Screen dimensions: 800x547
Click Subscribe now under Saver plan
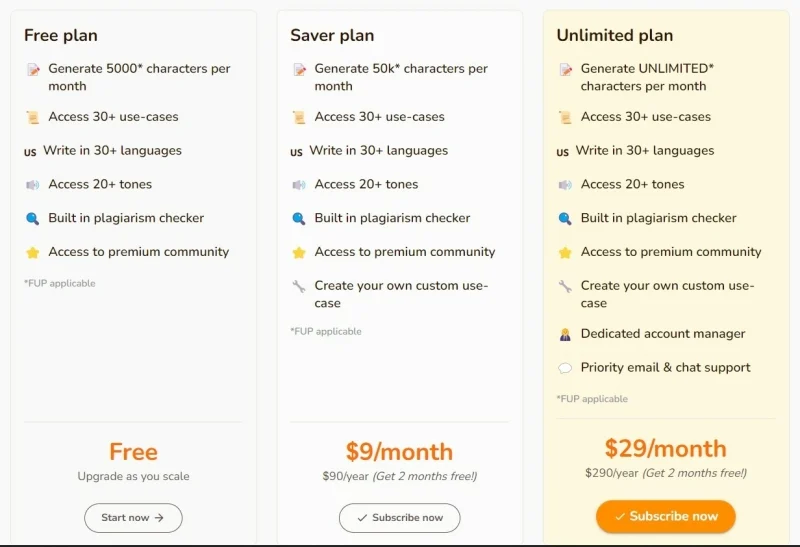coord(399,518)
